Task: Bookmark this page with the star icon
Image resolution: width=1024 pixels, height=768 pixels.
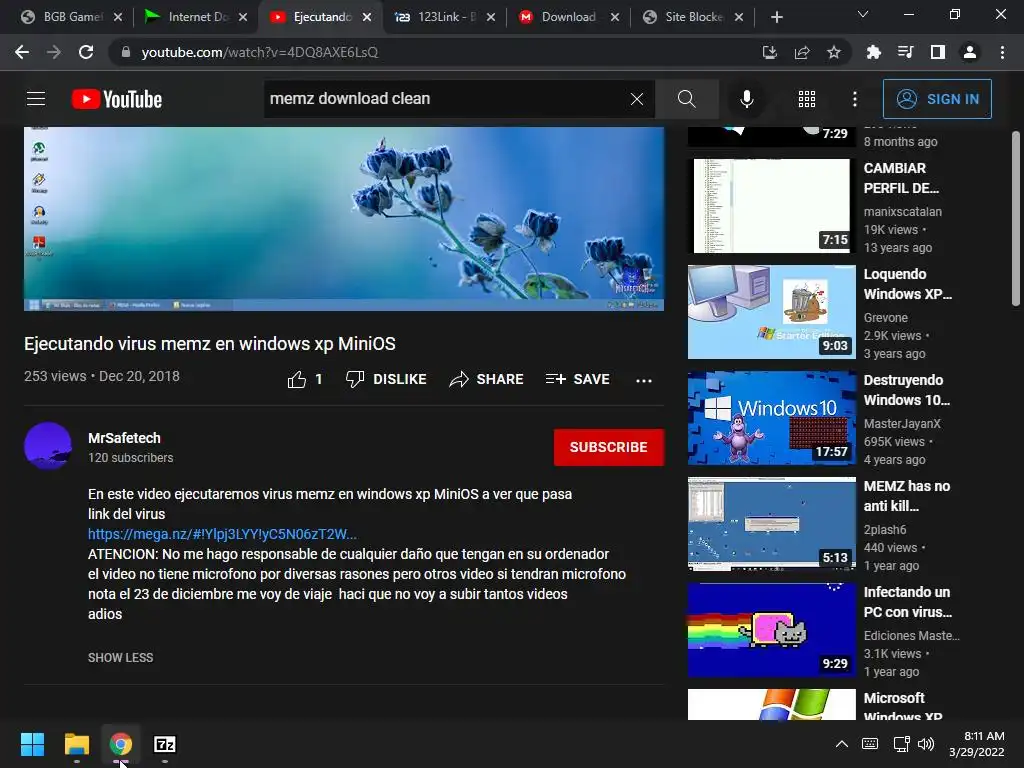Action: point(833,52)
